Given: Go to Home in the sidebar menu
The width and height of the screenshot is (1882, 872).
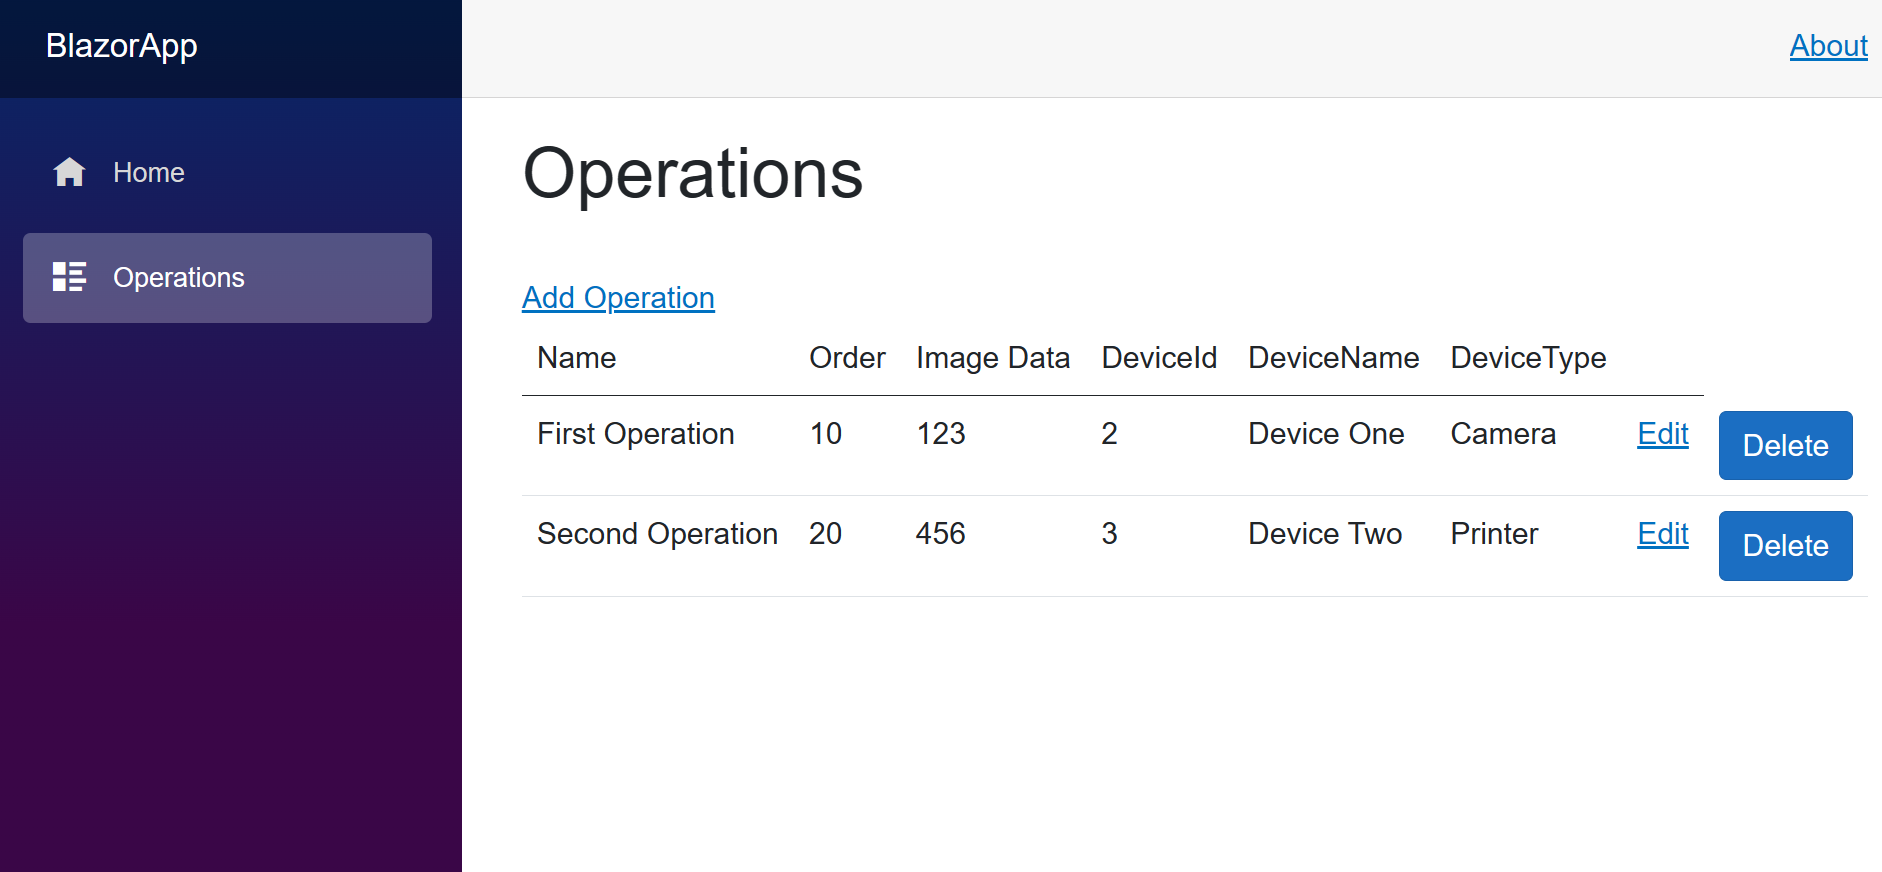Looking at the screenshot, I should [148, 173].
